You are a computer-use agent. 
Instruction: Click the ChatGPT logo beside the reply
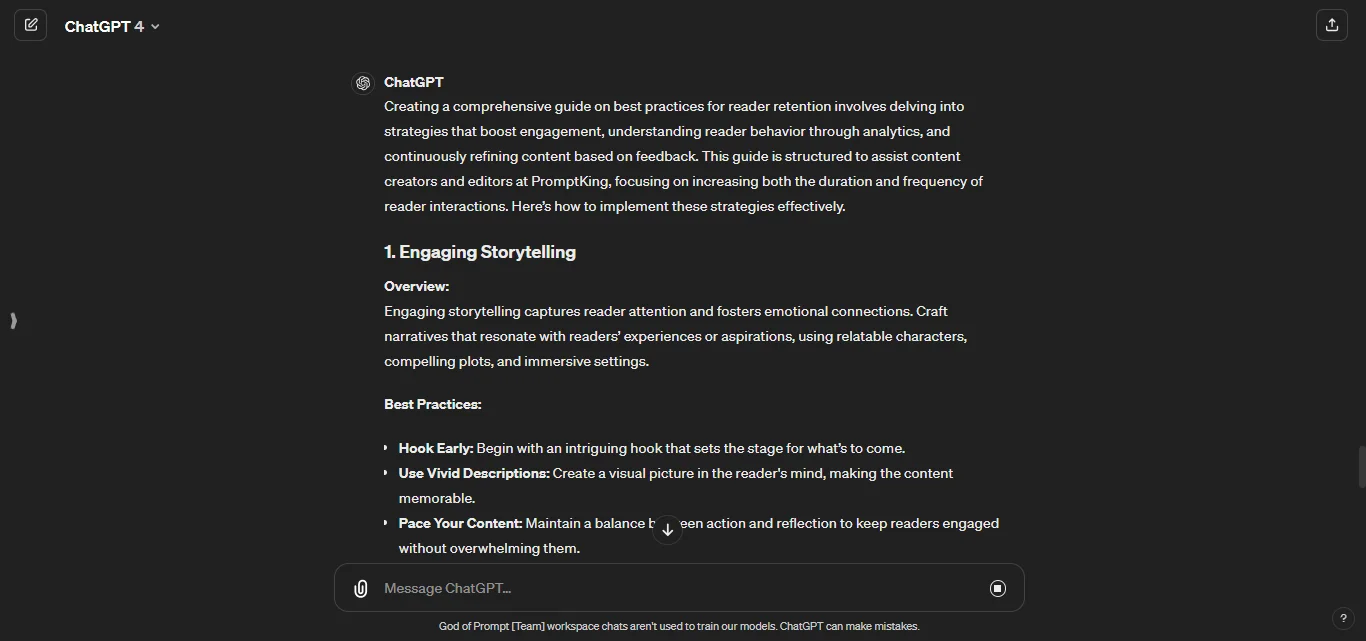click(363, 82)
